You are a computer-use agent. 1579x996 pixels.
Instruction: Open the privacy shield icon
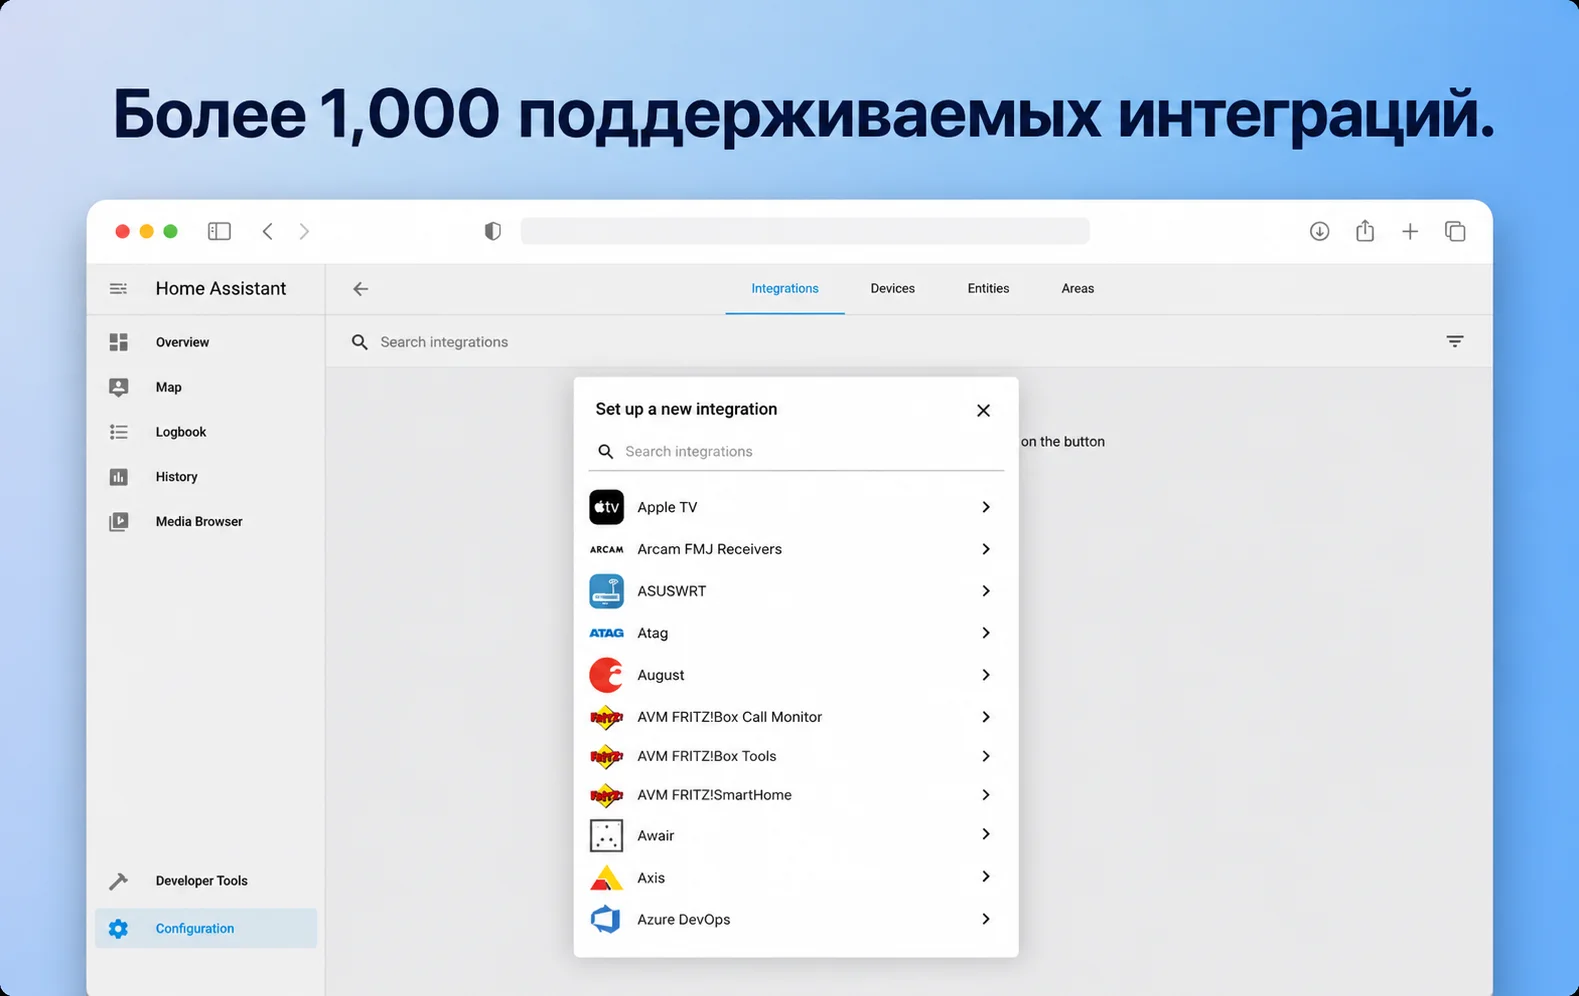[x=492, y=231]
